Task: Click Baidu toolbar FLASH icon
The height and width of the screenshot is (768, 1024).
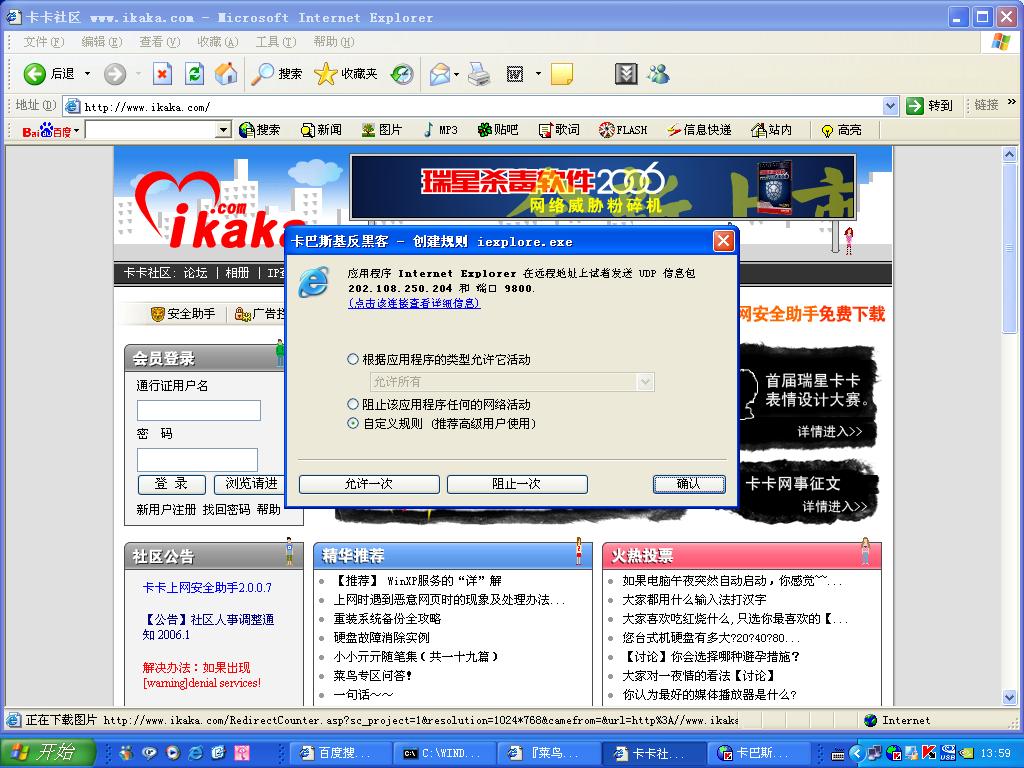Action: (x=607, y=130)
